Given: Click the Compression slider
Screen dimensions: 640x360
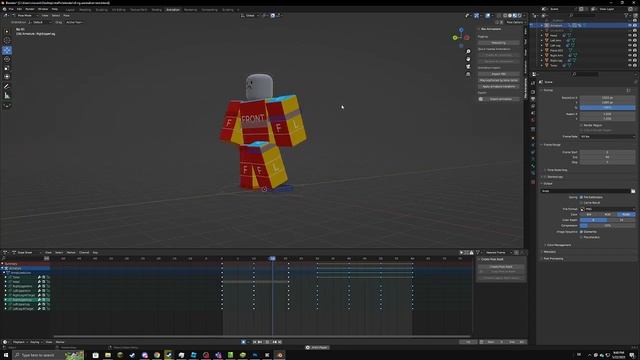Looking at the screenshot, I should point(608,225).
